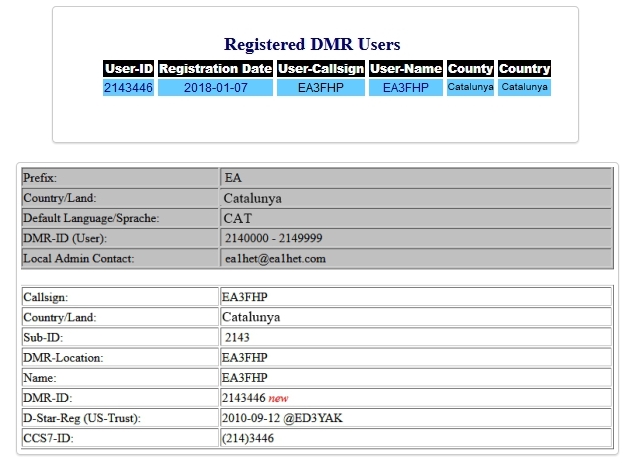Click the County column header
This screenshot has height=468, width=632.
tap(470, 69)
